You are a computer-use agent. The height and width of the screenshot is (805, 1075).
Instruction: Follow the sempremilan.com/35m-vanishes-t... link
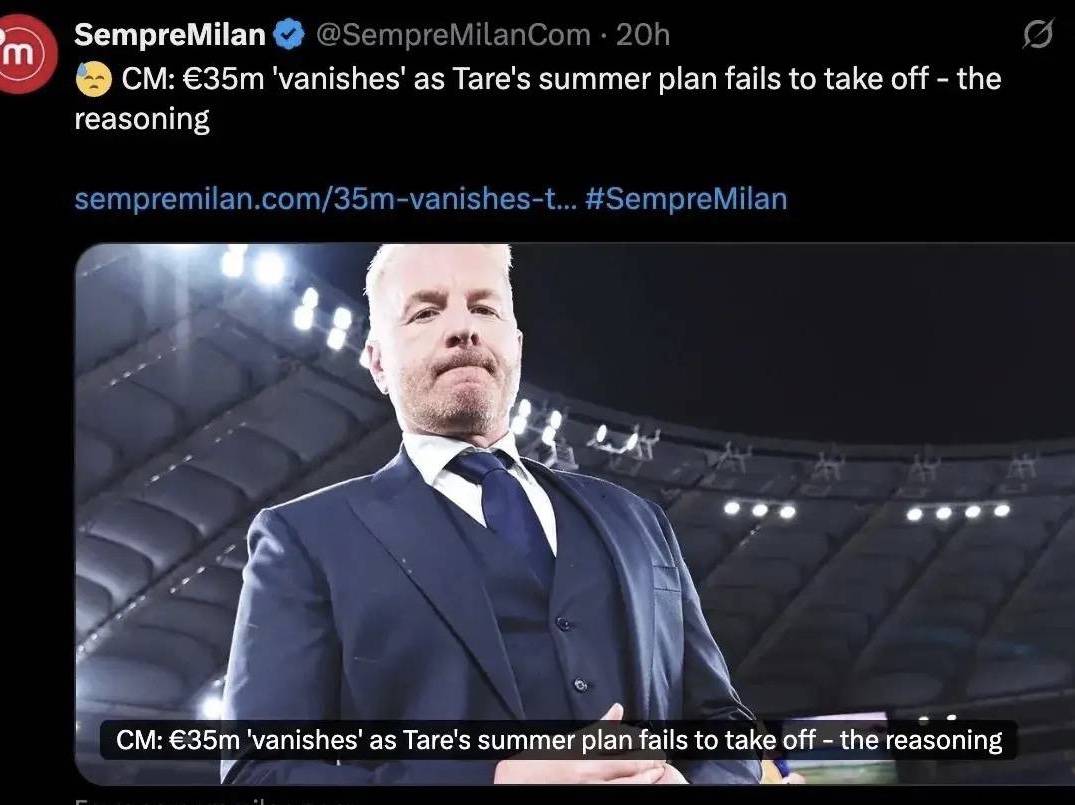[326, 199]
